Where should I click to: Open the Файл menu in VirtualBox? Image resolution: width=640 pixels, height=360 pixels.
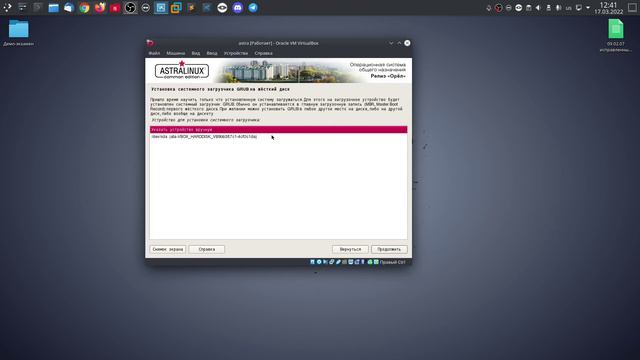[154, 53]
